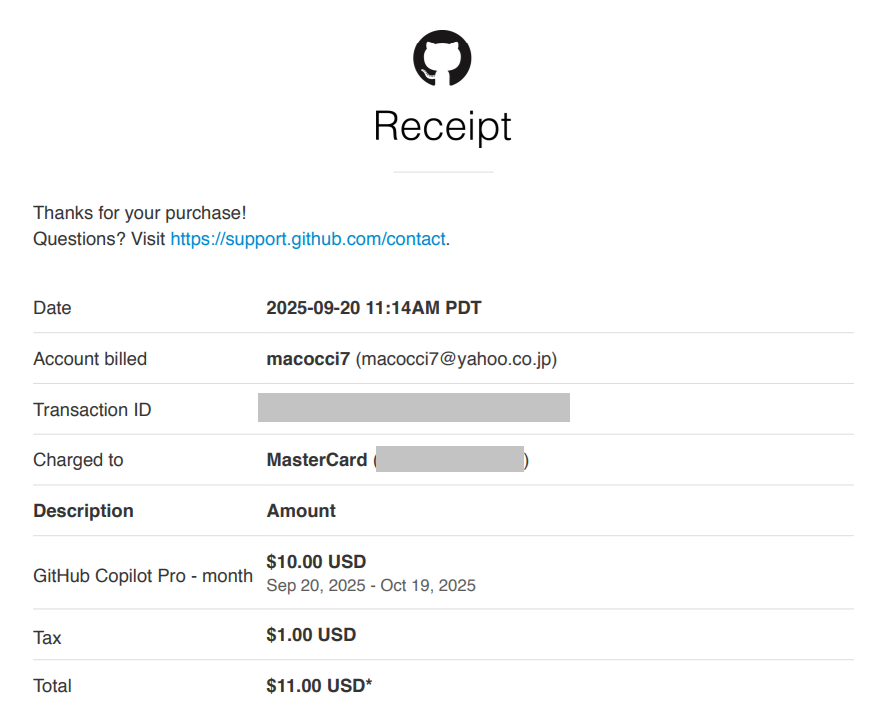
Task: Click the Description column header
Action: coord(83,511)
